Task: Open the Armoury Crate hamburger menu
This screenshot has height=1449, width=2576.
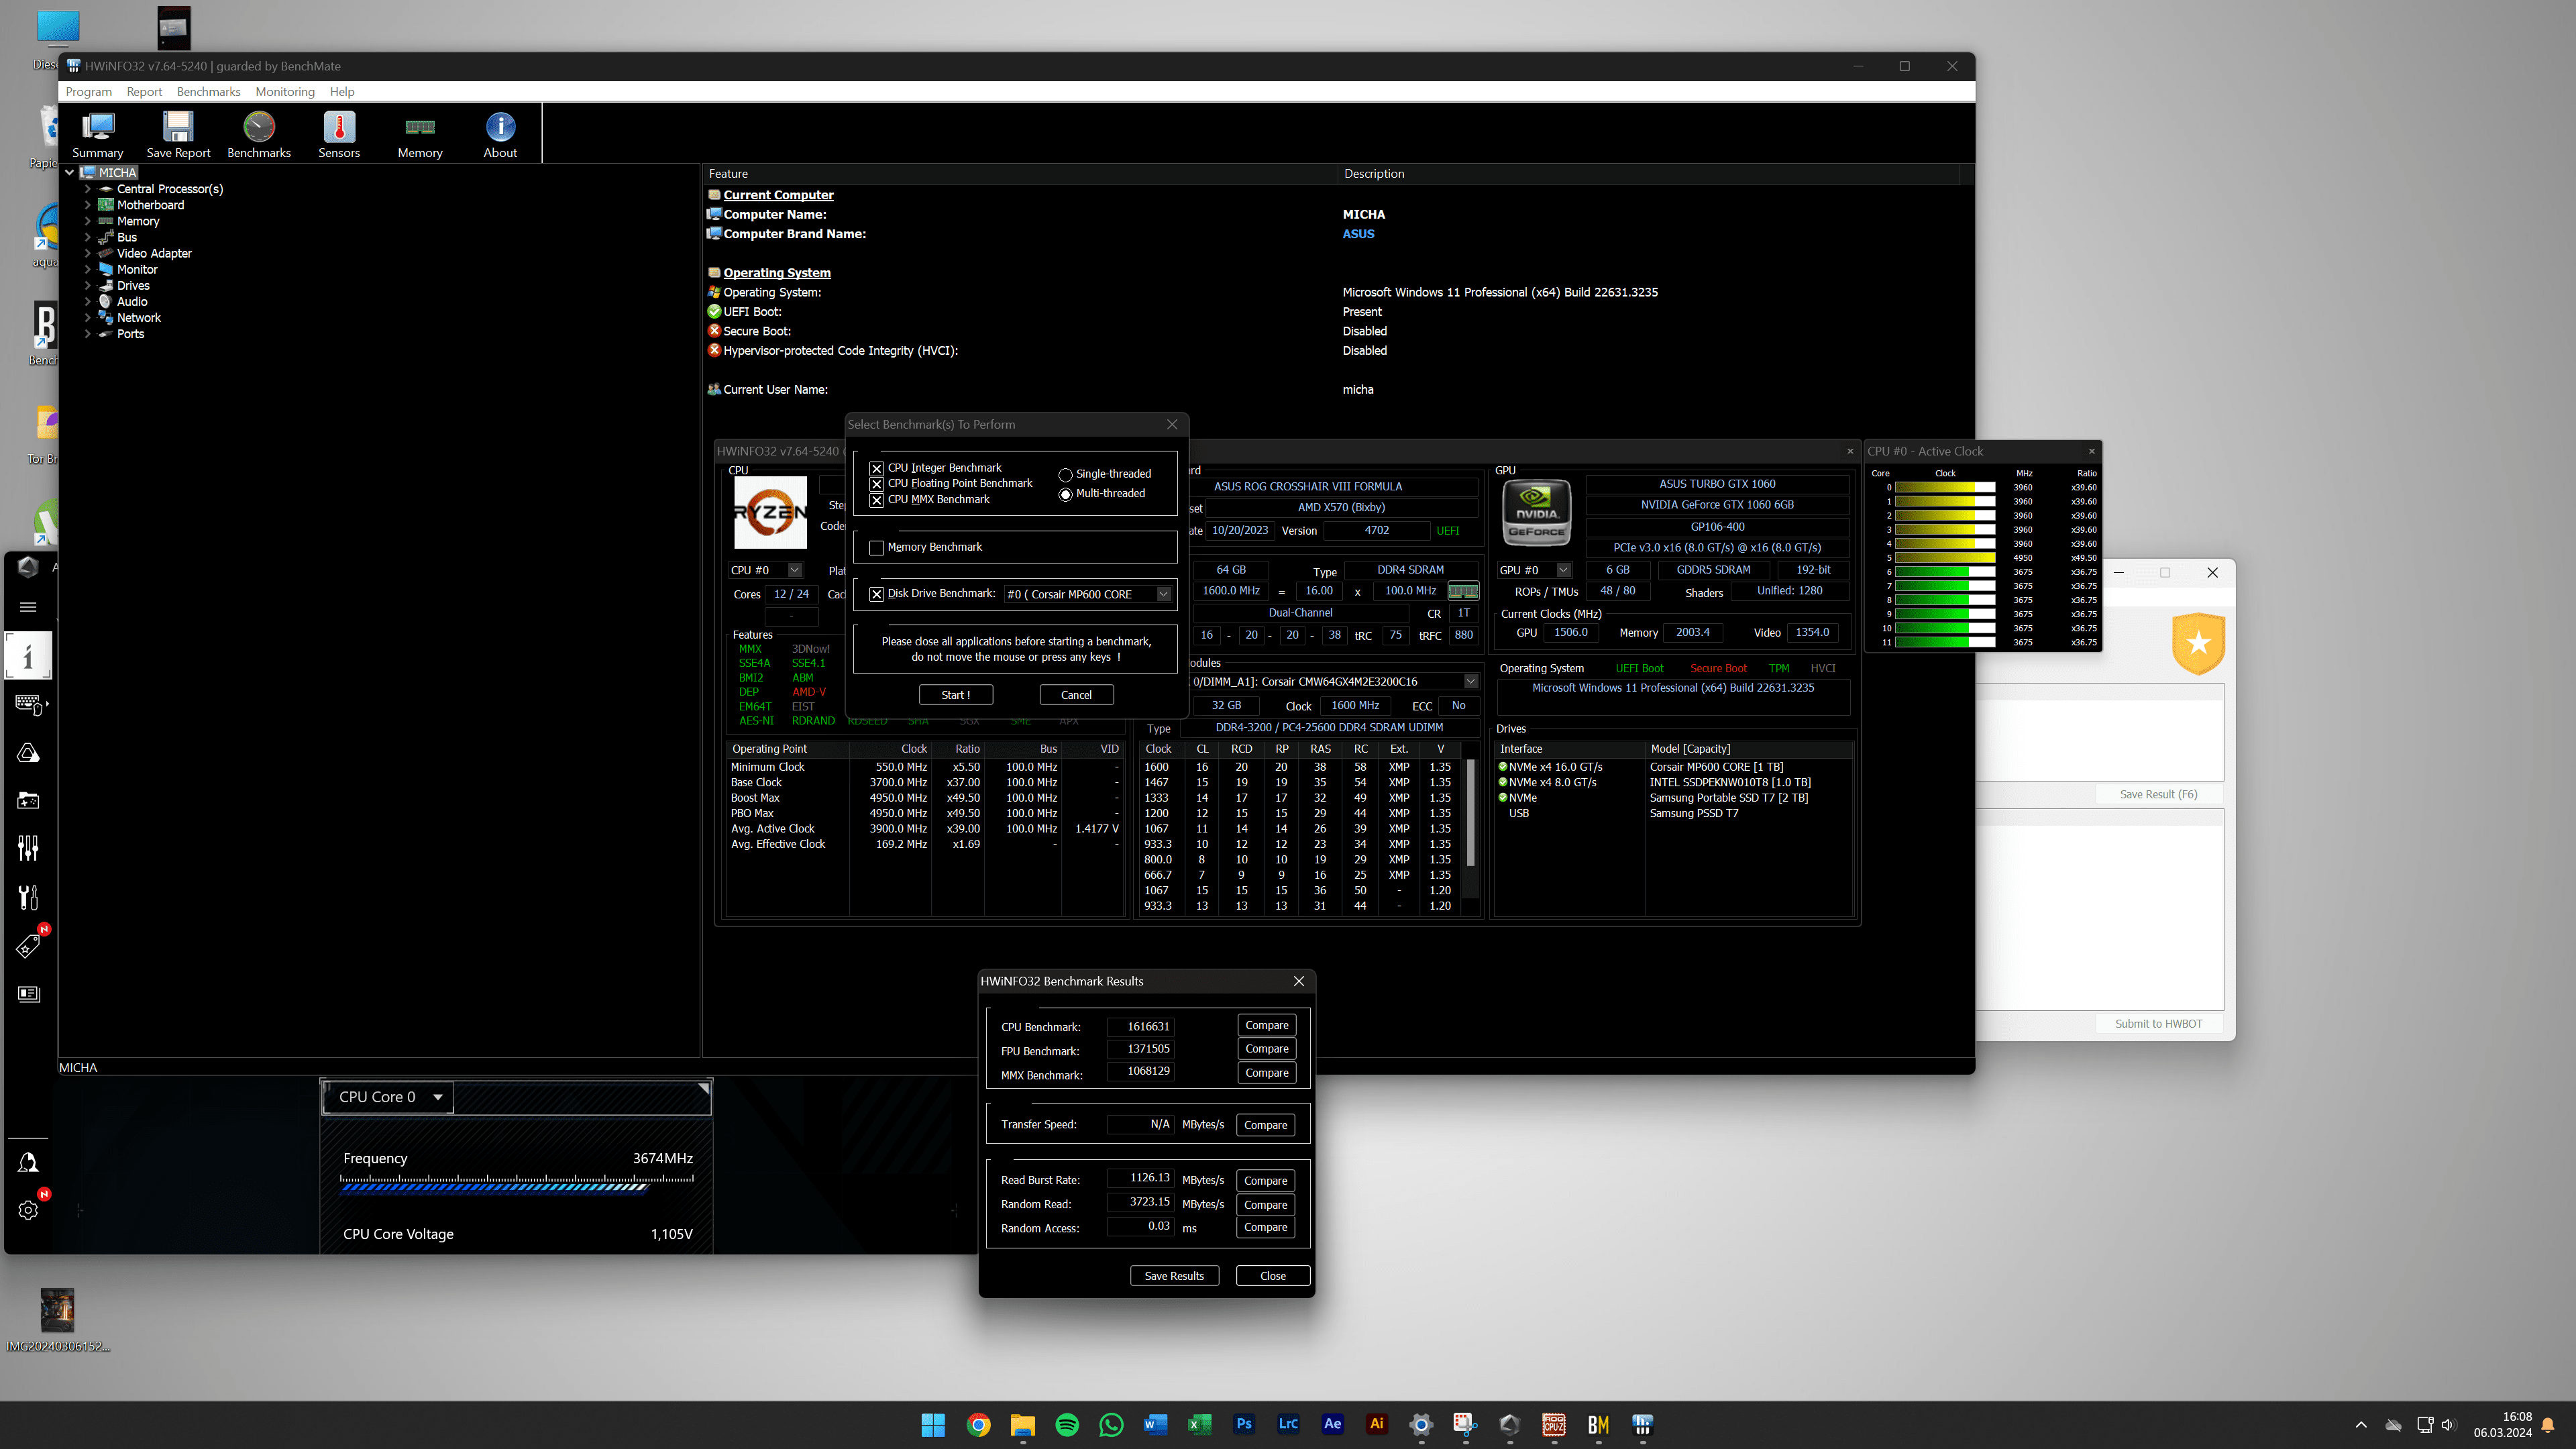Action: pyautogui.click(x=28, y=607)
